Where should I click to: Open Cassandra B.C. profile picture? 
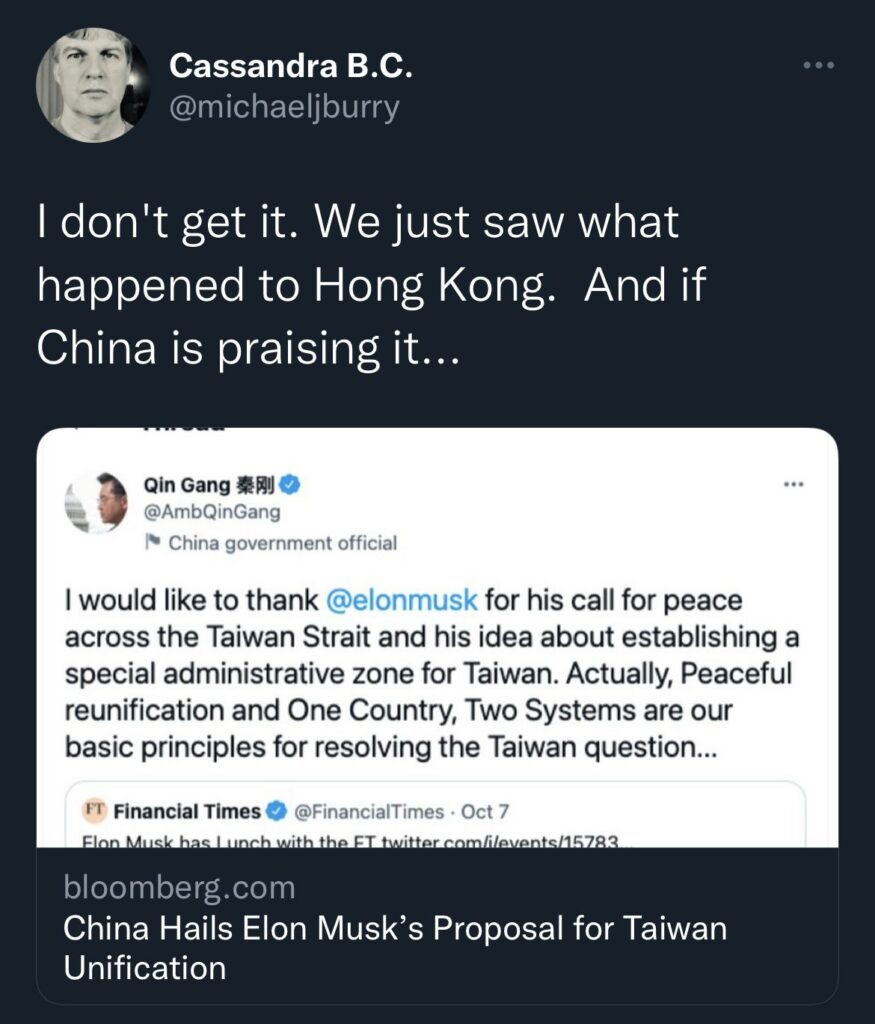(x=92, y=85)
